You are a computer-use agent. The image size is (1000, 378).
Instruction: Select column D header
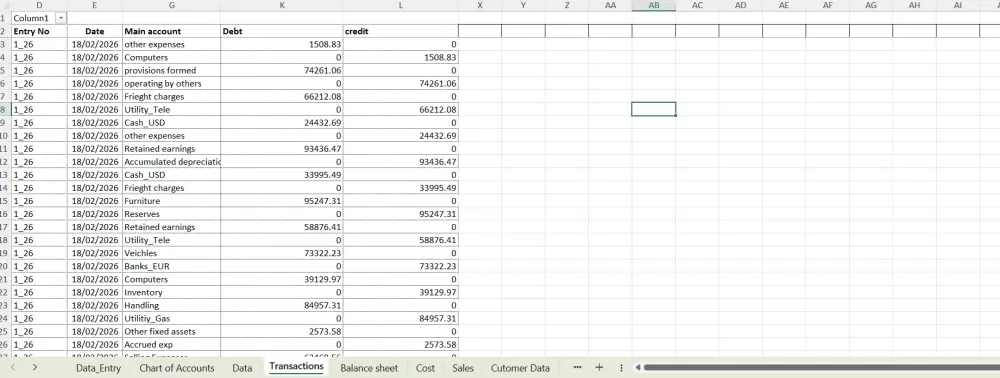(x=40, y=5)
